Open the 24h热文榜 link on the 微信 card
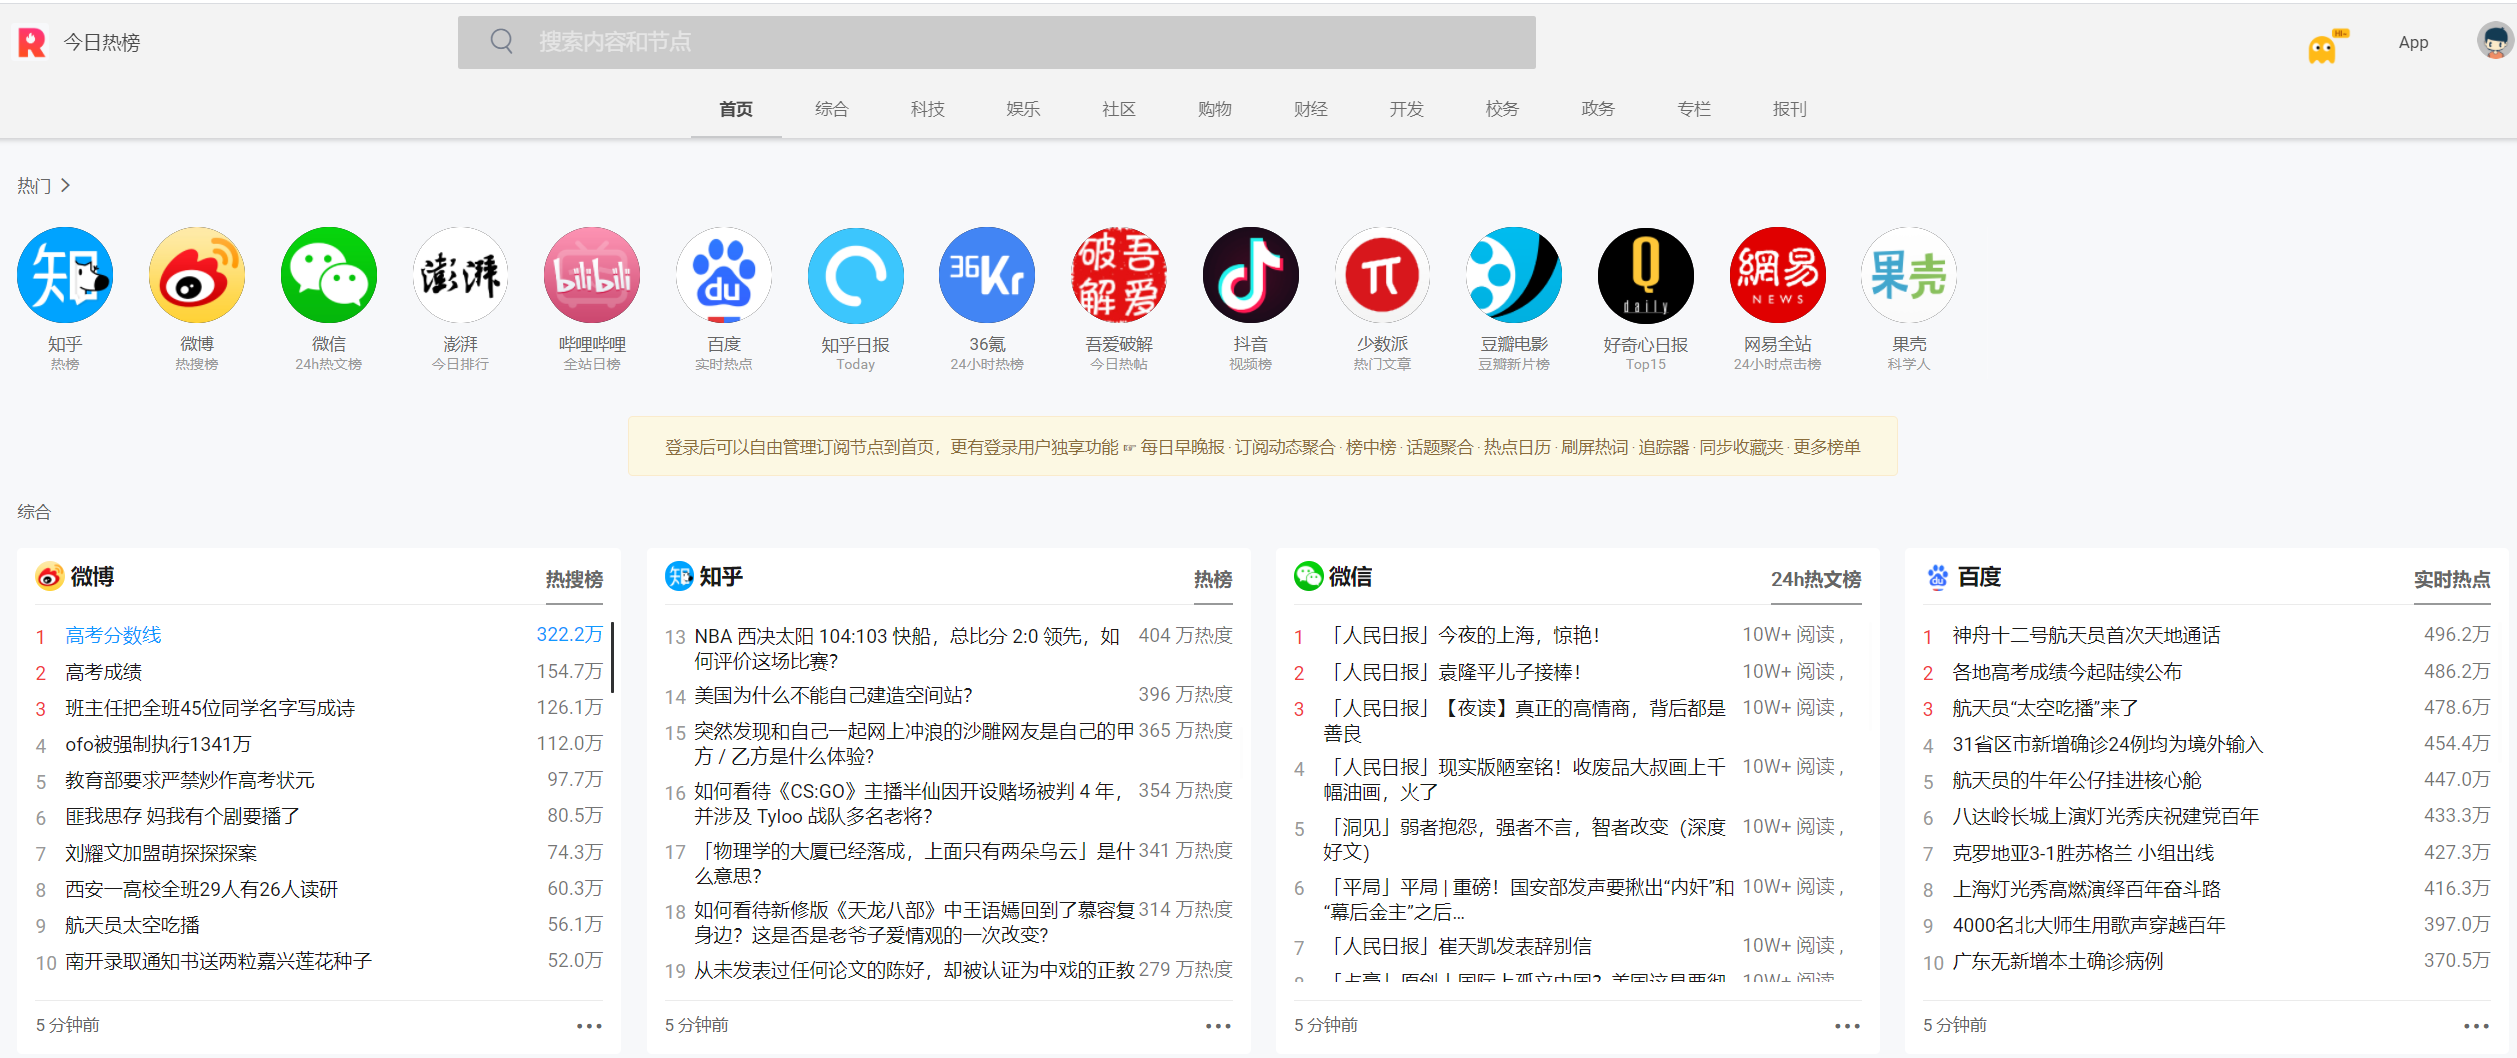Image resolution: width=2517 pixels, height=1058 pixels. (1816, 579)
